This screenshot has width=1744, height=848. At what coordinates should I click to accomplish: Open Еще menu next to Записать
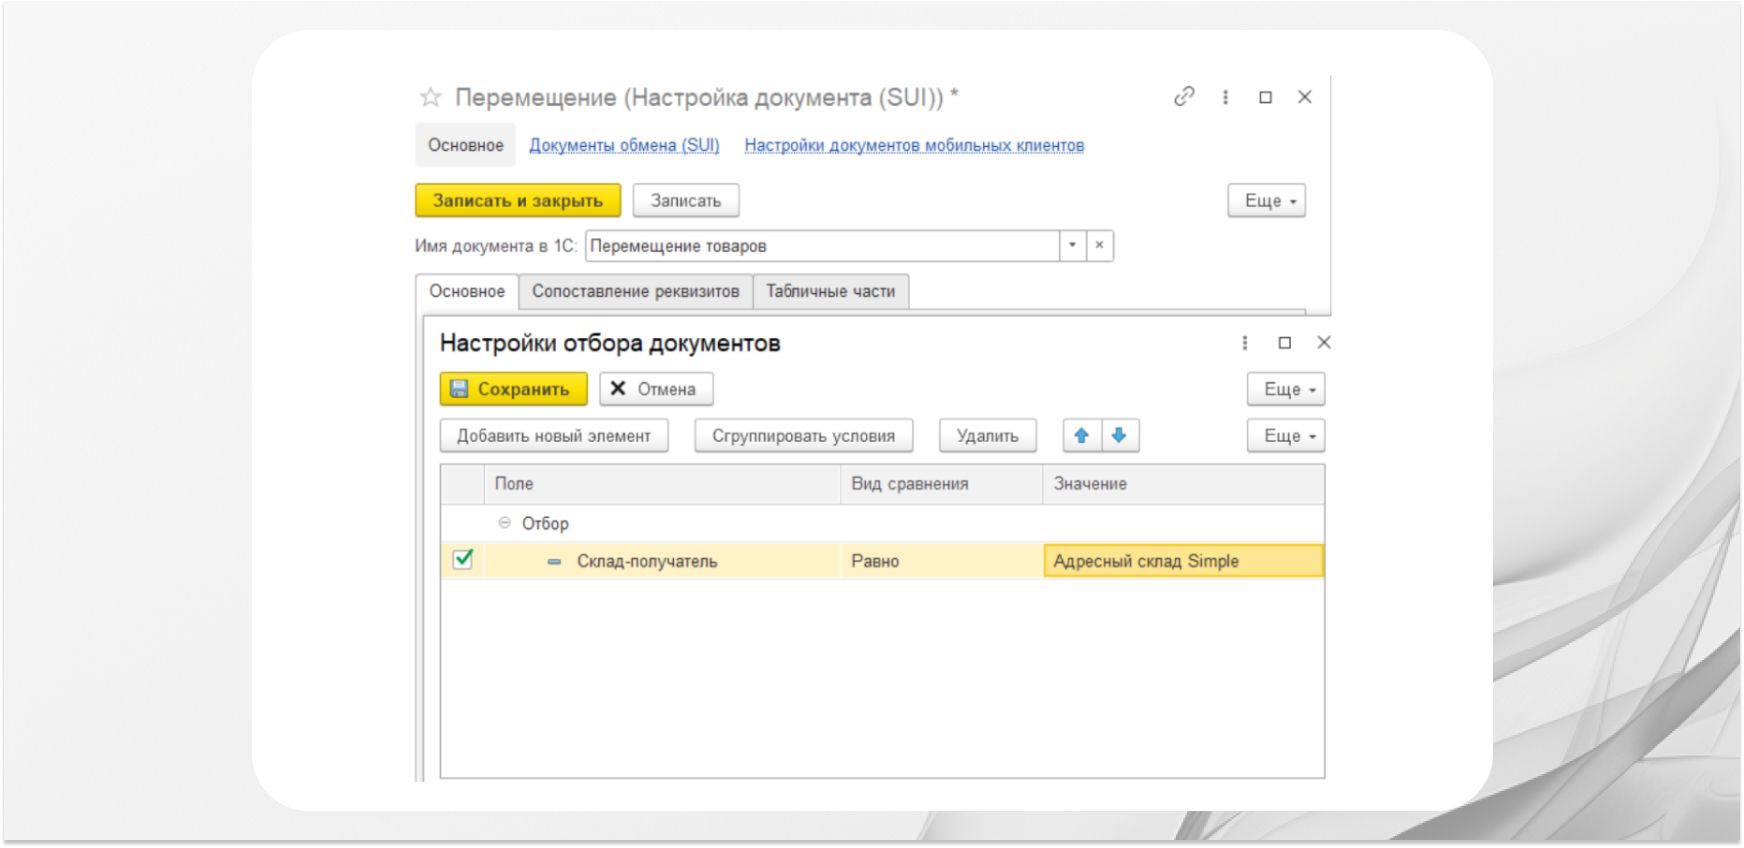point(1267,201)
